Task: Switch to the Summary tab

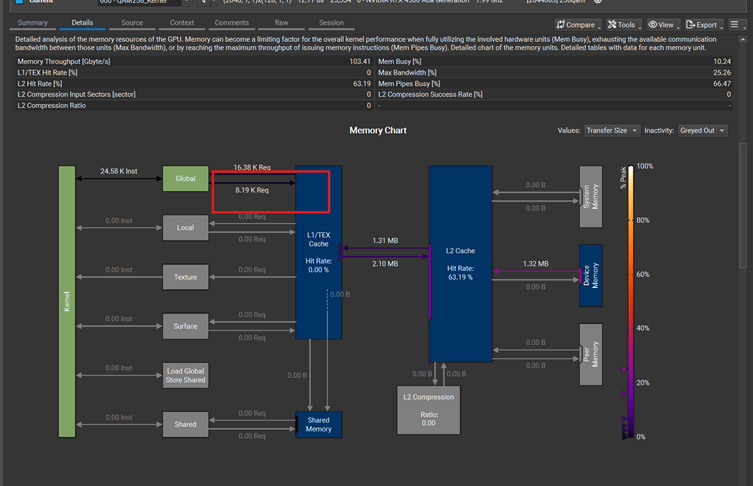Action: click(33, 23)
